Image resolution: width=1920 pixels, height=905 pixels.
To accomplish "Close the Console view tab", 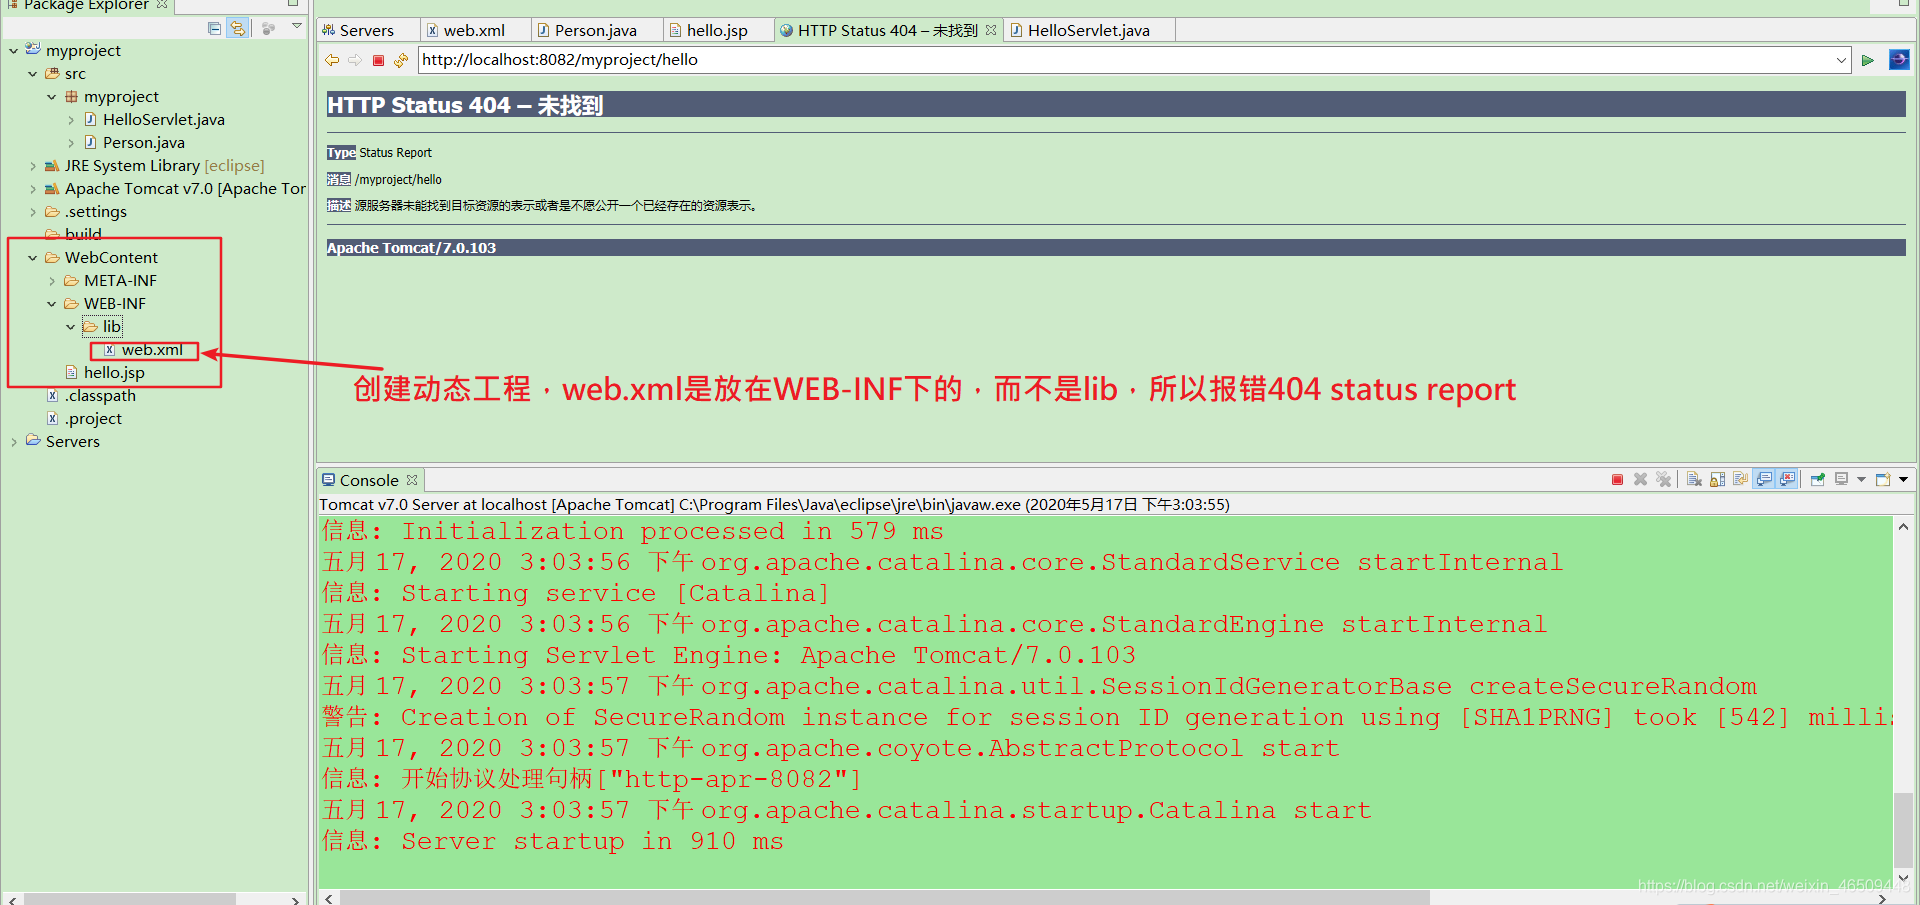I will tap(411, 480).
